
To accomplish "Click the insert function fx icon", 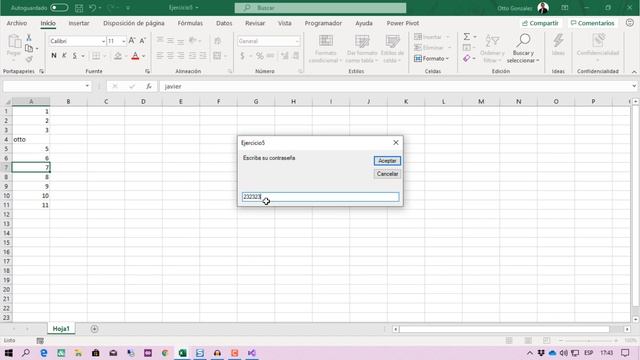I will 149,86.
